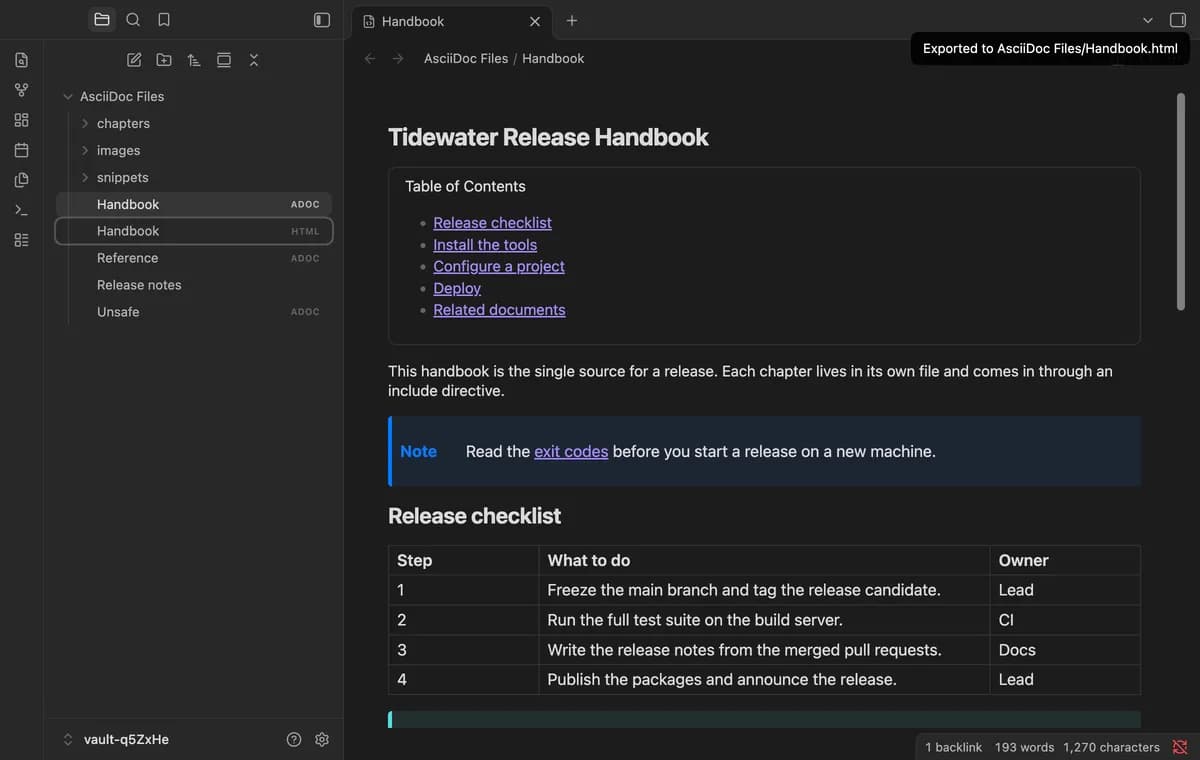Add a new tab with plus
The image size is (1200, 760).
pos(572,20)
